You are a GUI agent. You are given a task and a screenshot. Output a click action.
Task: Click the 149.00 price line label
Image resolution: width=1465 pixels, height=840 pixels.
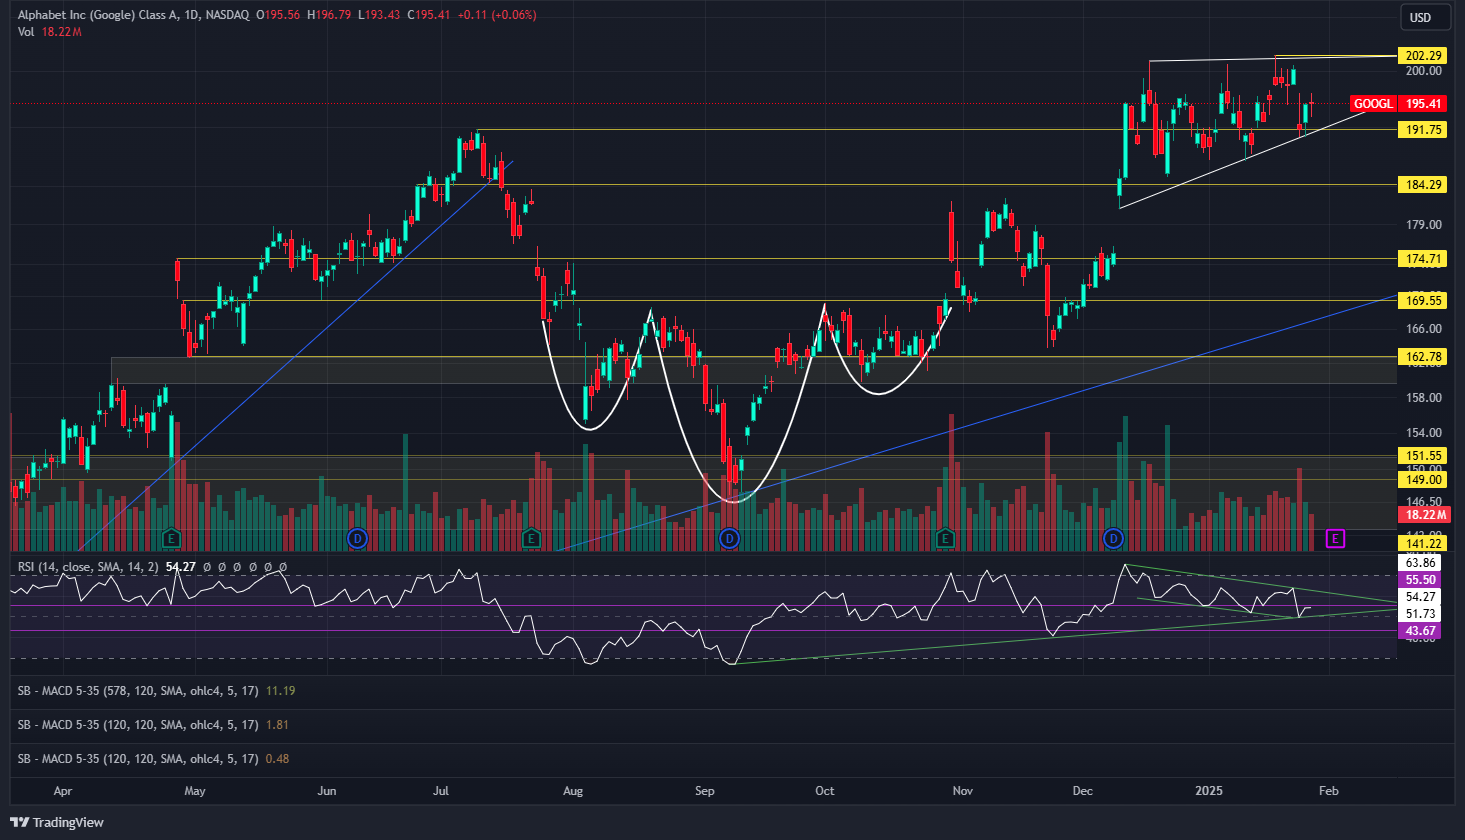point(1423,480)
